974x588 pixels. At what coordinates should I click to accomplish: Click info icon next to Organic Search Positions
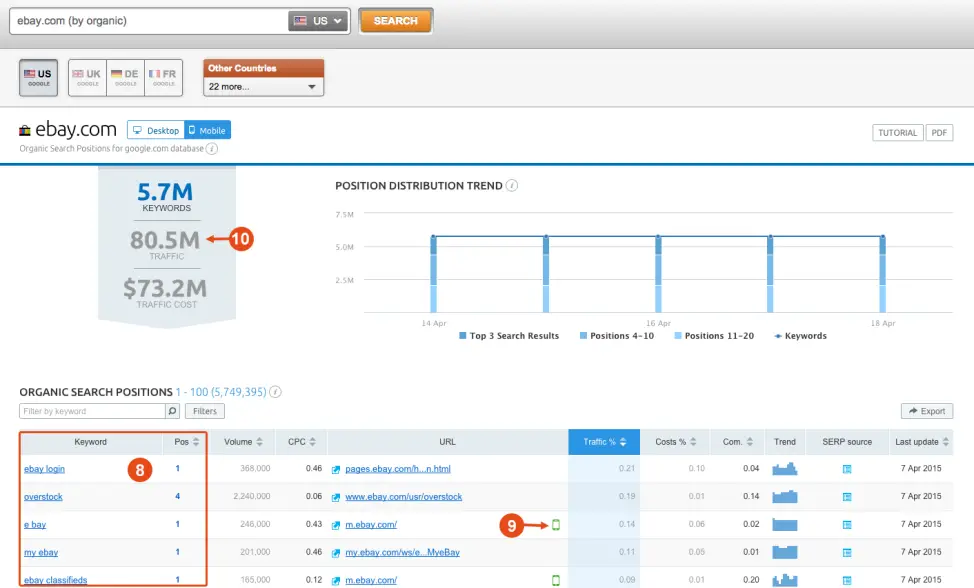275,392
